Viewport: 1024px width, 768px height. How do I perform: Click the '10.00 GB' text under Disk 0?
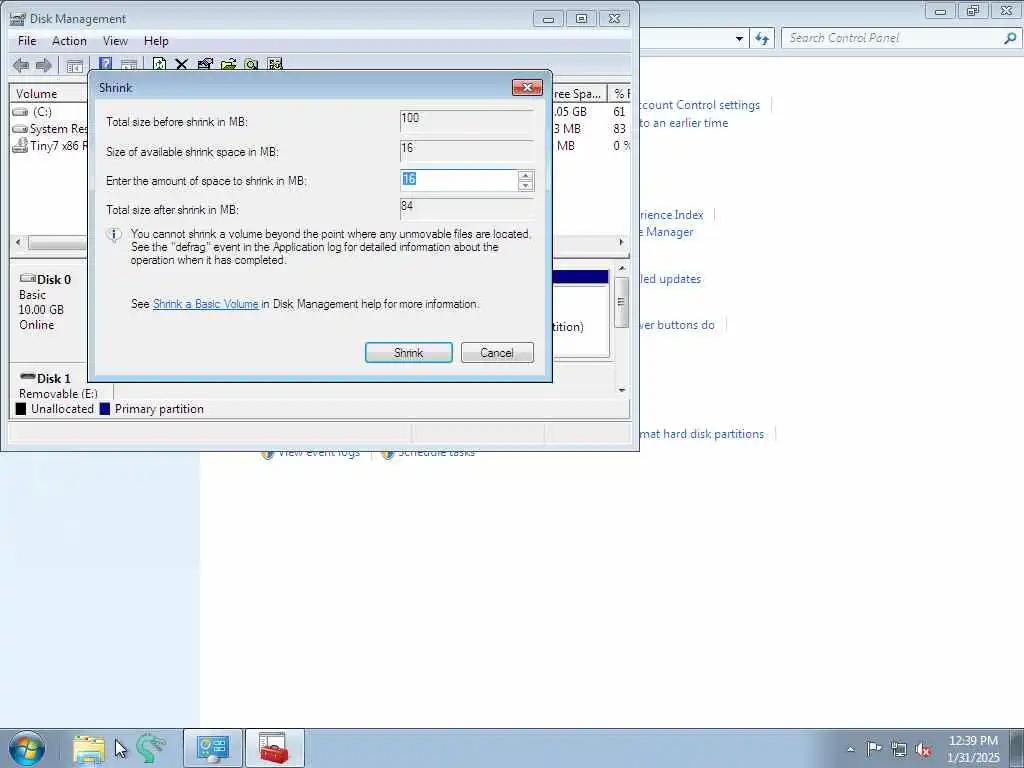click(41, 310)
